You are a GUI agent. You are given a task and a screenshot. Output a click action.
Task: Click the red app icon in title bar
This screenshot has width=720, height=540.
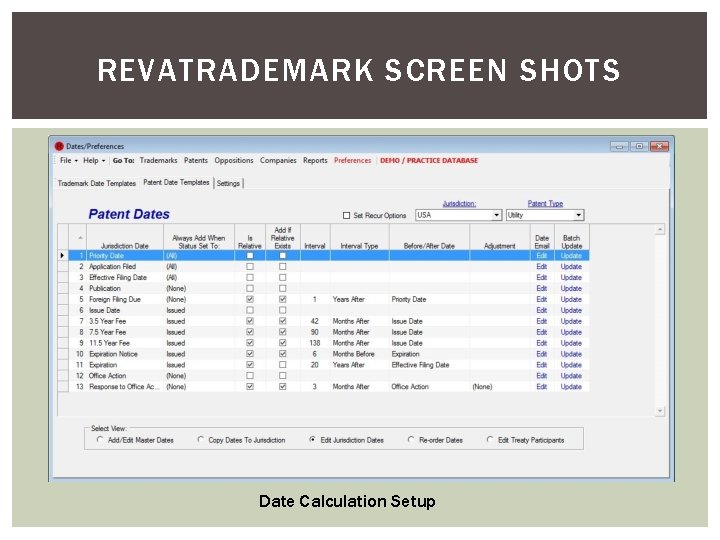point(59,146)
